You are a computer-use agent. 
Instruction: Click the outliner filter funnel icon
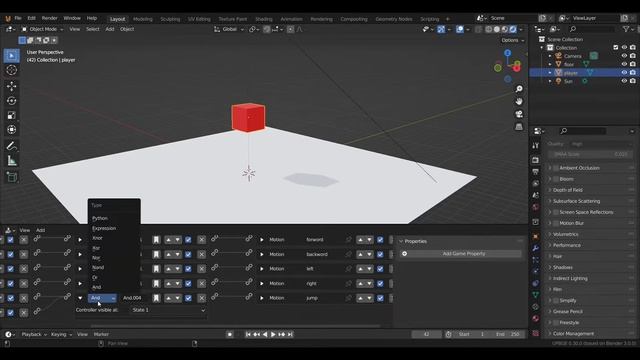(x=626, y=29)
